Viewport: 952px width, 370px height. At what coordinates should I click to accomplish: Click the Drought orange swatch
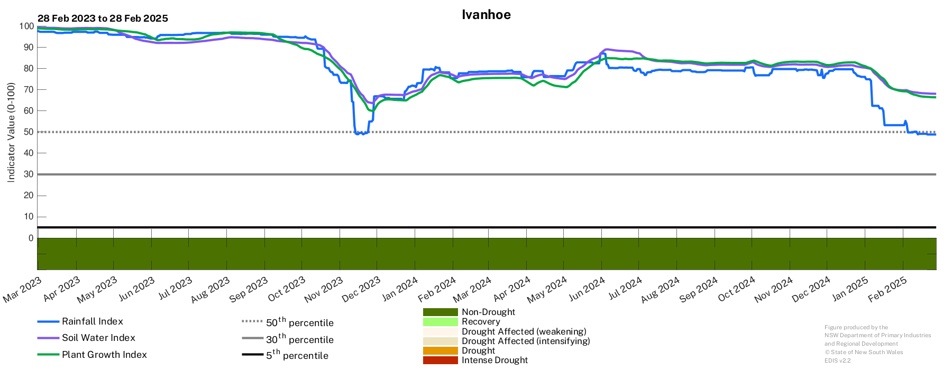440,351
